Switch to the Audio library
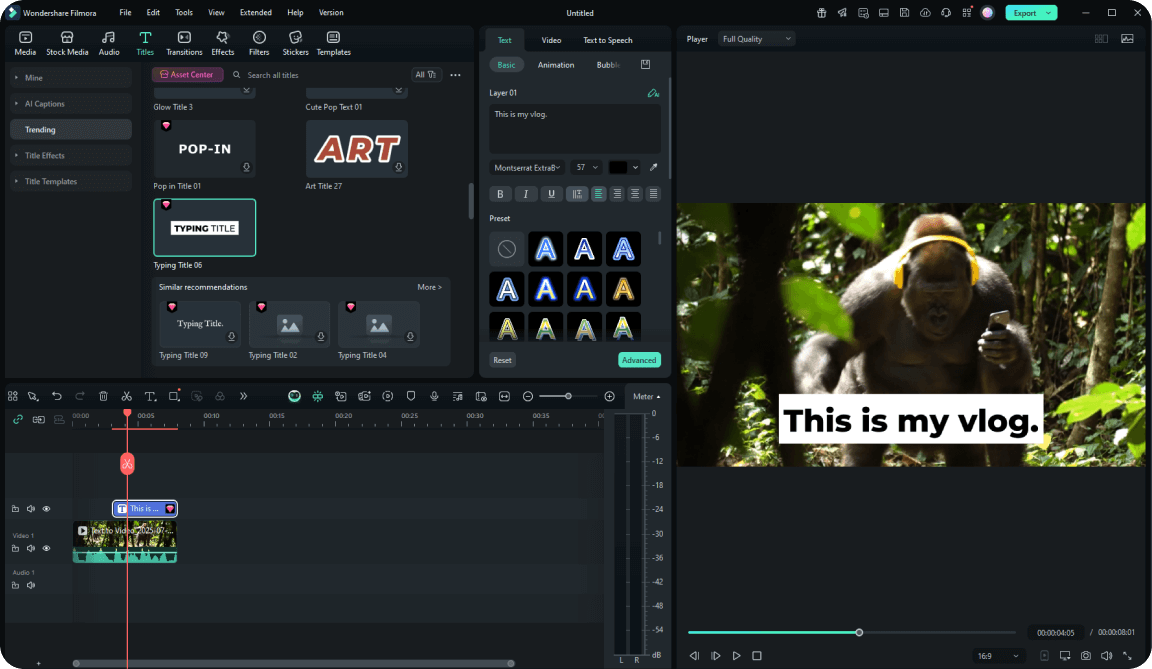Screen dimensions: 1152x669 (109, 43)
